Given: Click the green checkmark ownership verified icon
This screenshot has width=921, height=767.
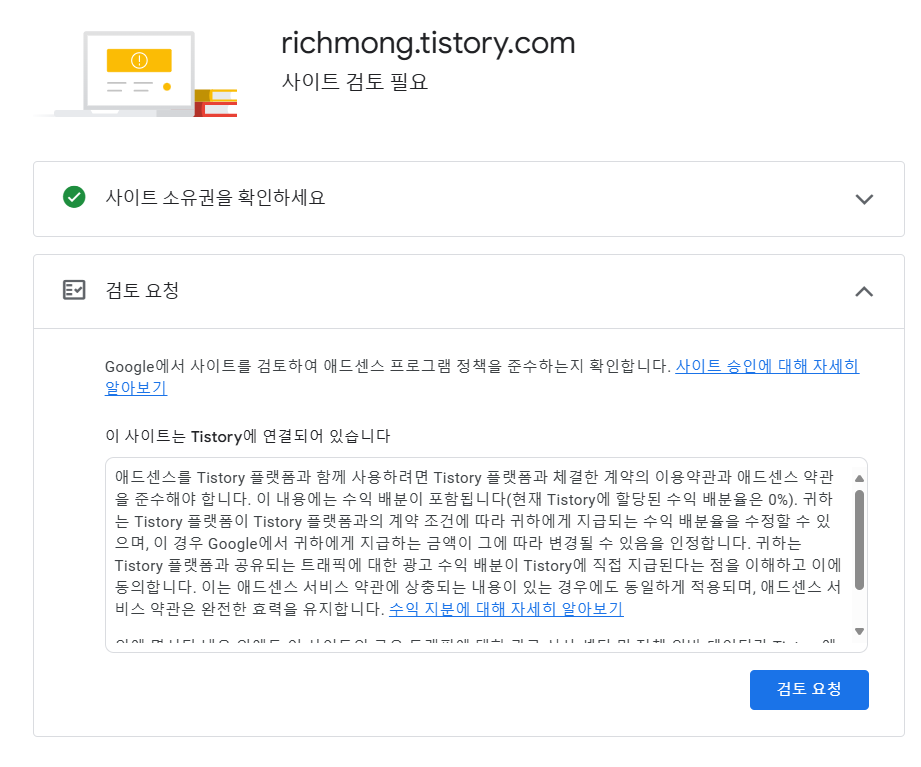Looking at the screenshot, I should click(74, 197).
